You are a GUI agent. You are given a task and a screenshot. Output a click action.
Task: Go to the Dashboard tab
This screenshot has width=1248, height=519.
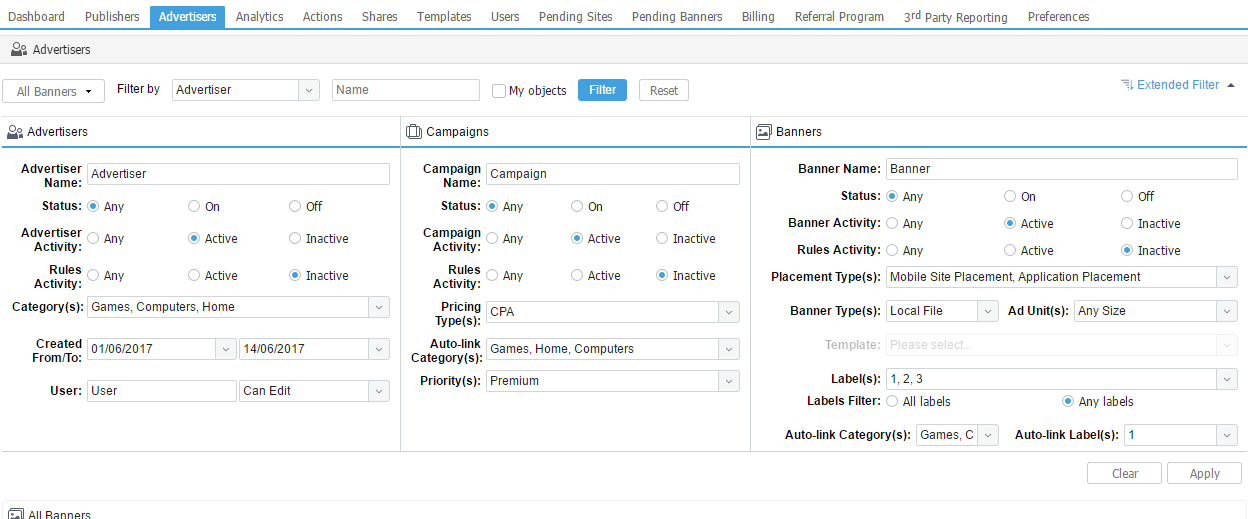(36, 17)
